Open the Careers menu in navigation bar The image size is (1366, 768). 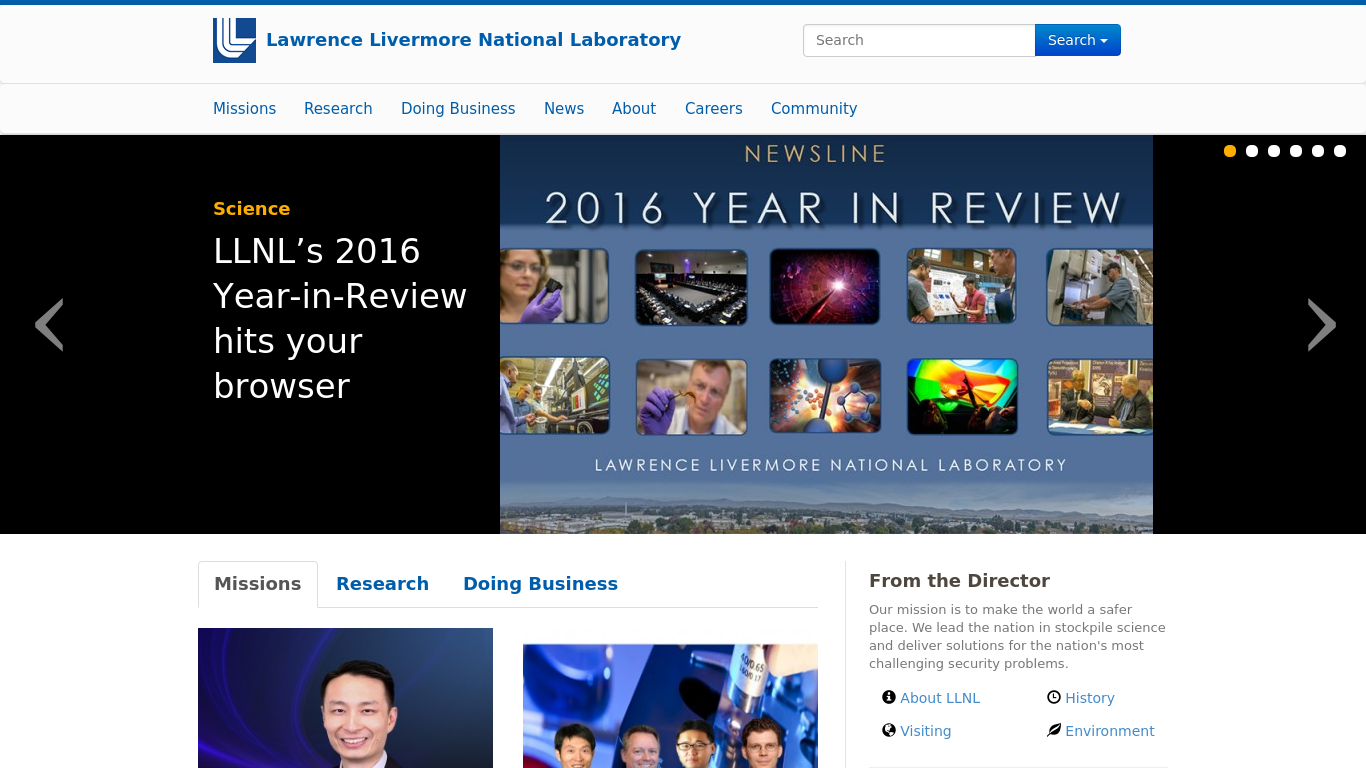pos(713,108)
